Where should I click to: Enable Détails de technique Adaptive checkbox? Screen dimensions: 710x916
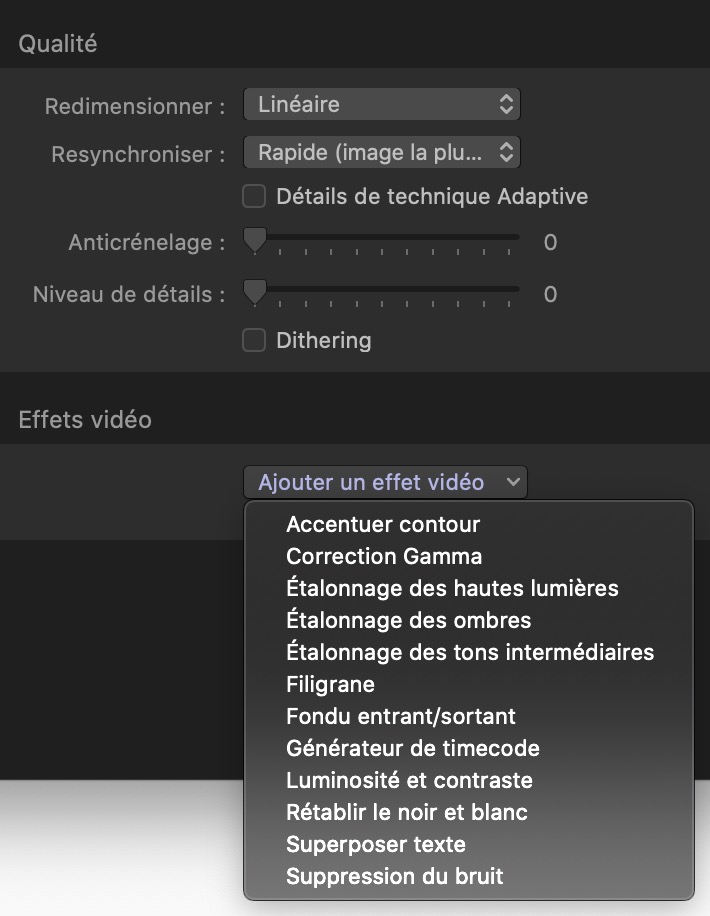click(254, 196)
